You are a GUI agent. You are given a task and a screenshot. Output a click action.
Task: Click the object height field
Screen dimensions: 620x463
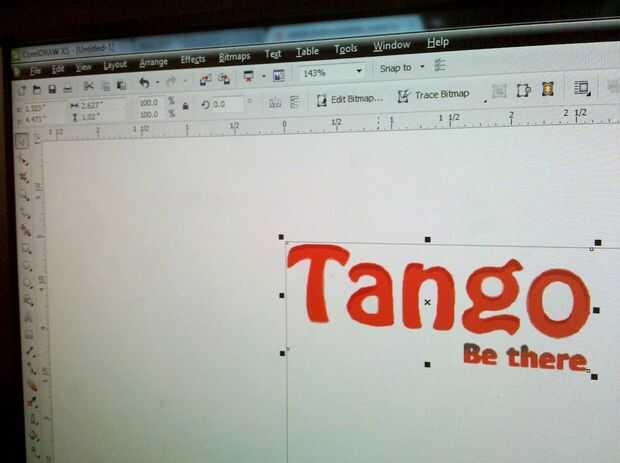point(100,117)
